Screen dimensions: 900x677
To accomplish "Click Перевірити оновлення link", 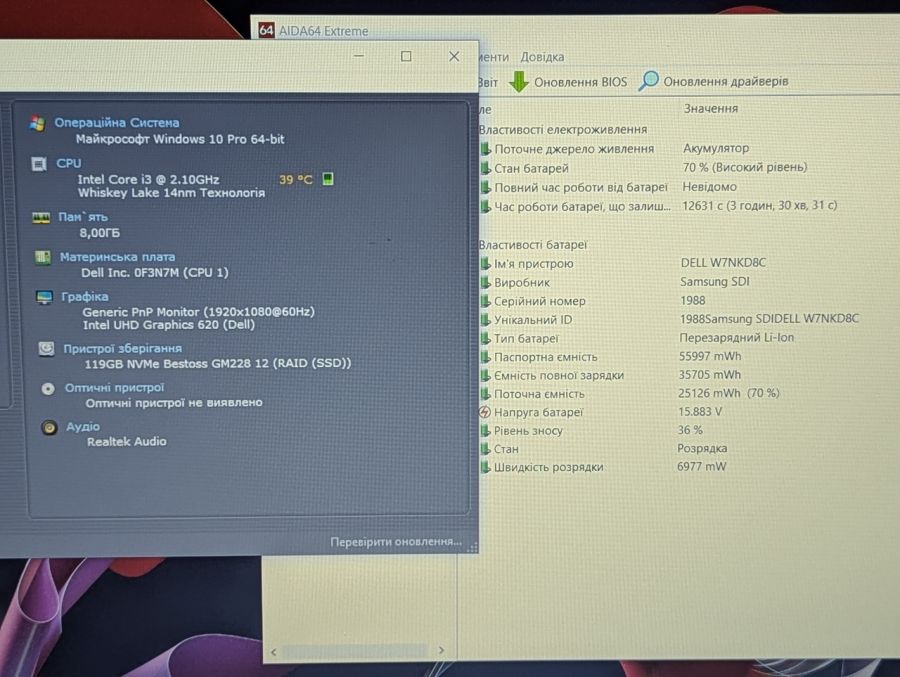I will pos(395,541).
